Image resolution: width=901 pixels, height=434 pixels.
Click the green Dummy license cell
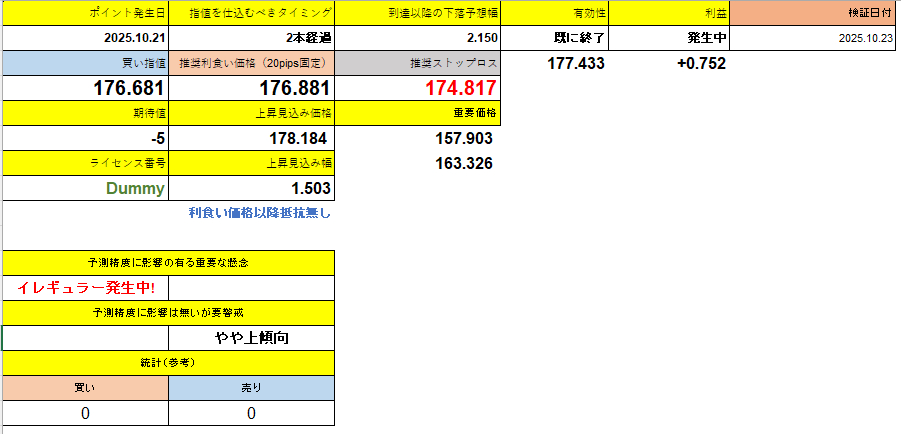86,188
